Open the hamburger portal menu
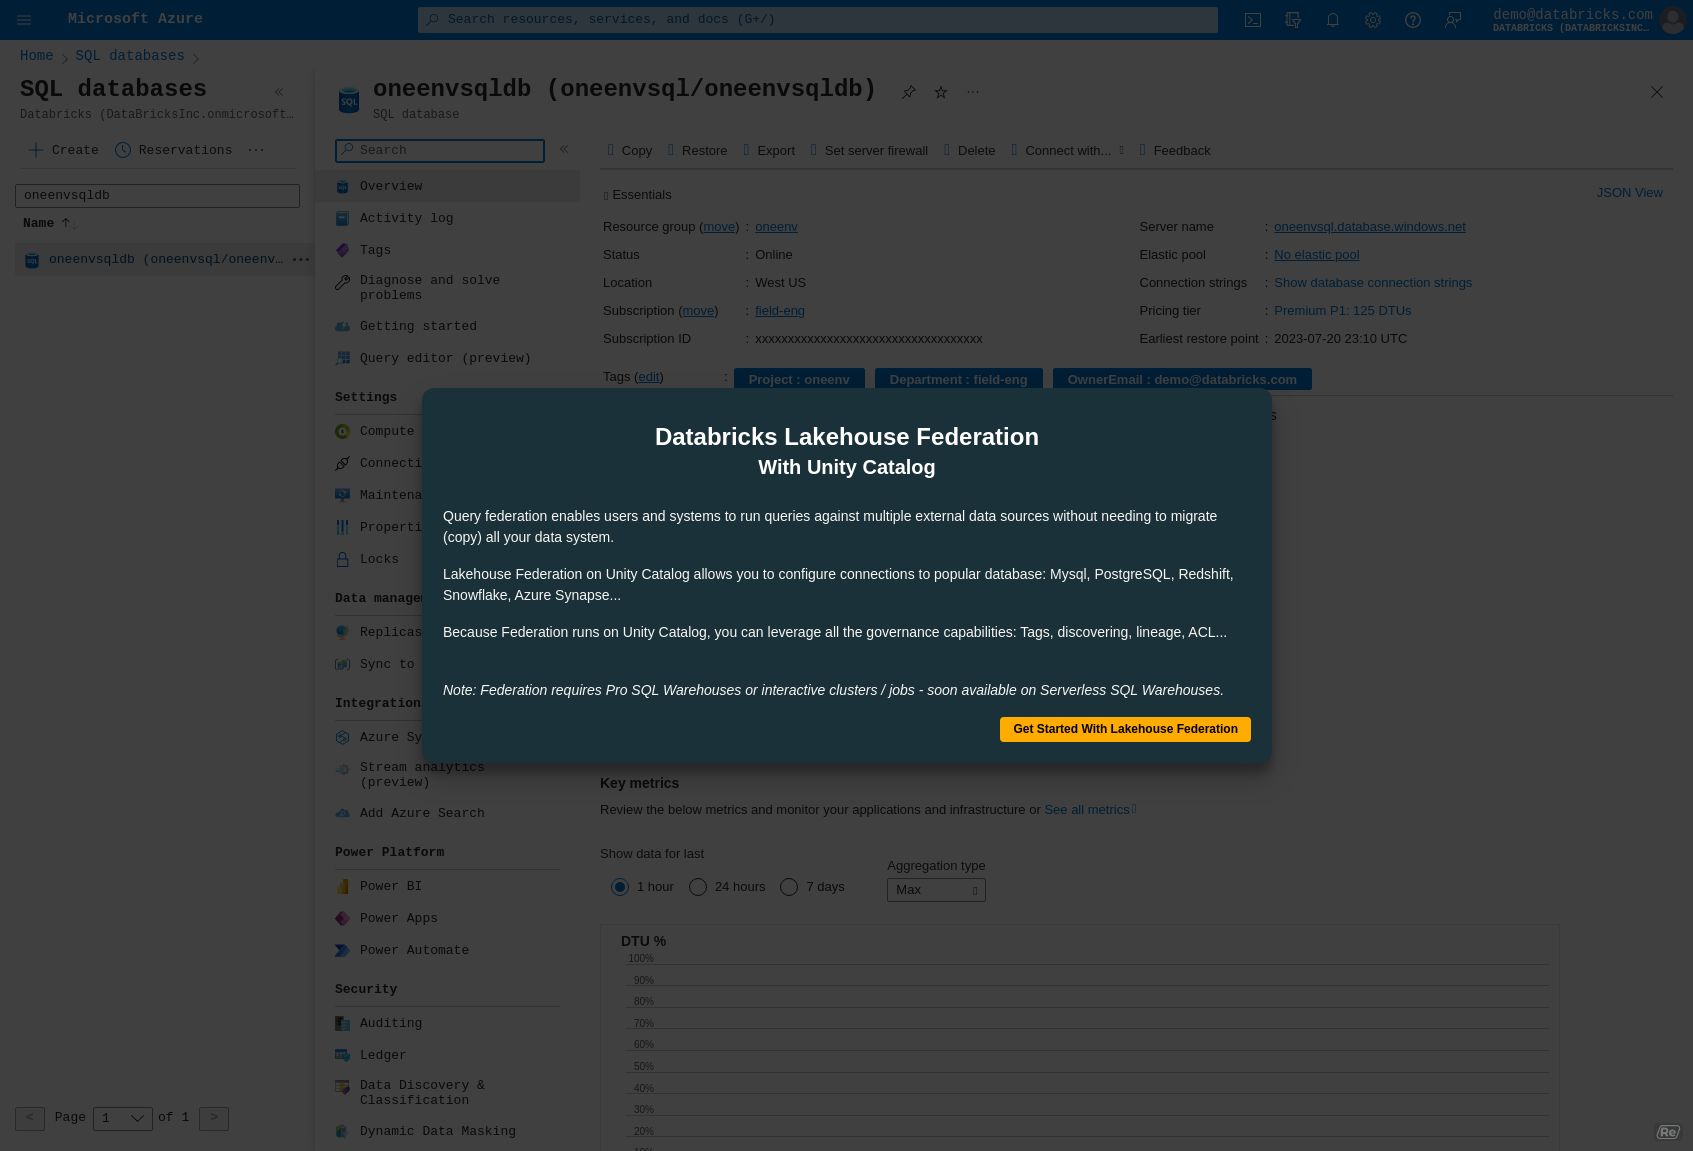This screenshot has height=1151, width=1693. click(24, 20)
